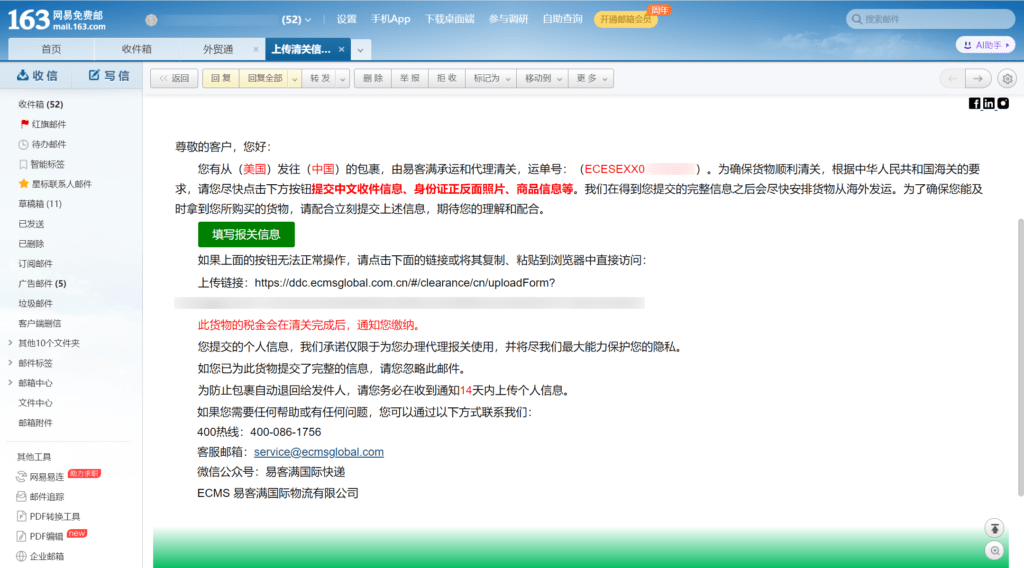Open 广告邮件 (5) folder
The width and height of the screenshot is (1024, 568).
pos(42,283)
